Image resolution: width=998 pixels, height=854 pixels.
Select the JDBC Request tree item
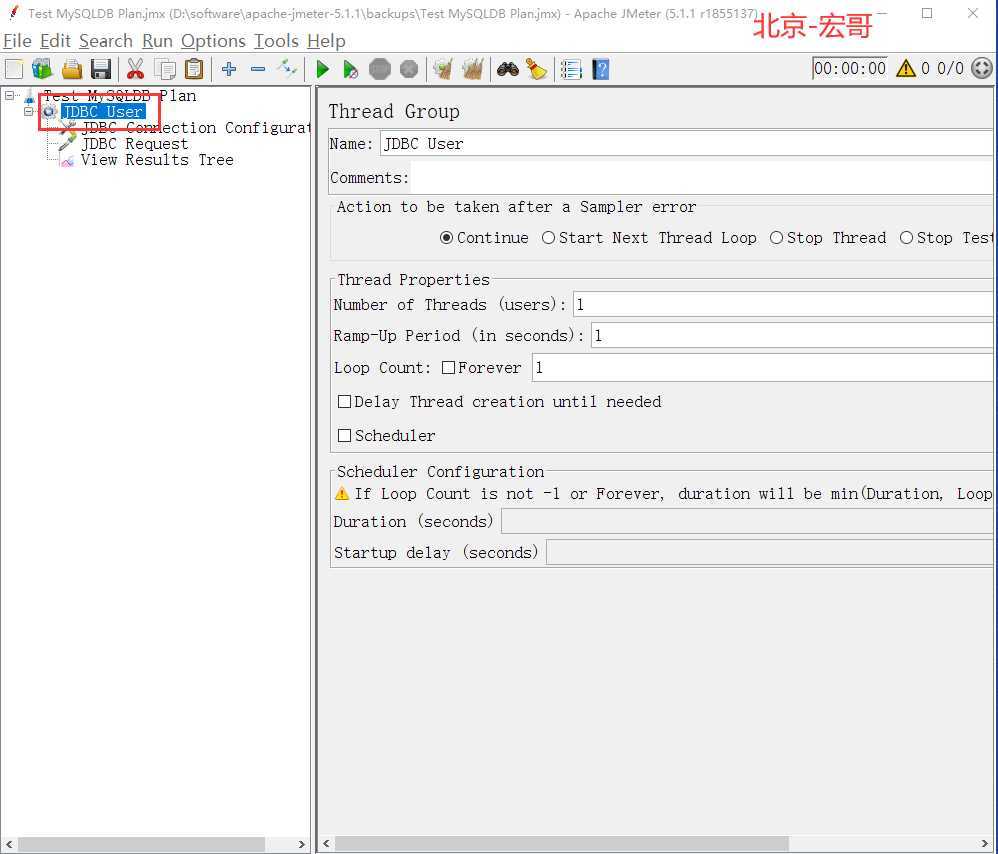tap(135, 144)
